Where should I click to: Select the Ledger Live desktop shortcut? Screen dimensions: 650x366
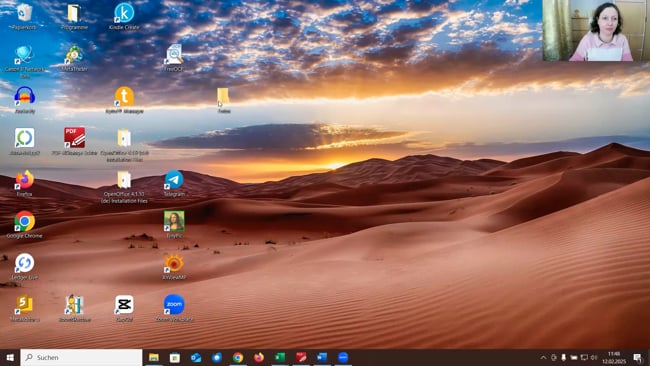coord(24,266)
